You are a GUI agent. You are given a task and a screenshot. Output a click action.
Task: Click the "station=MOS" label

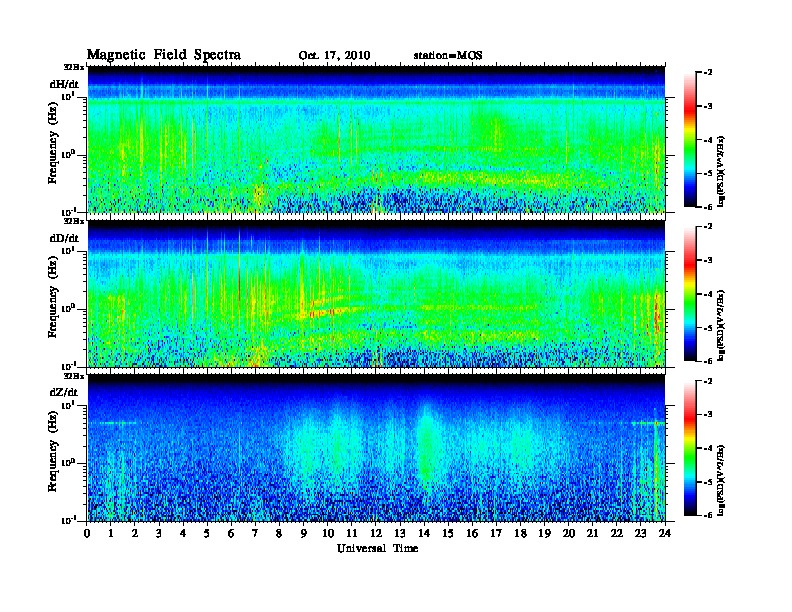pos(448,56)
